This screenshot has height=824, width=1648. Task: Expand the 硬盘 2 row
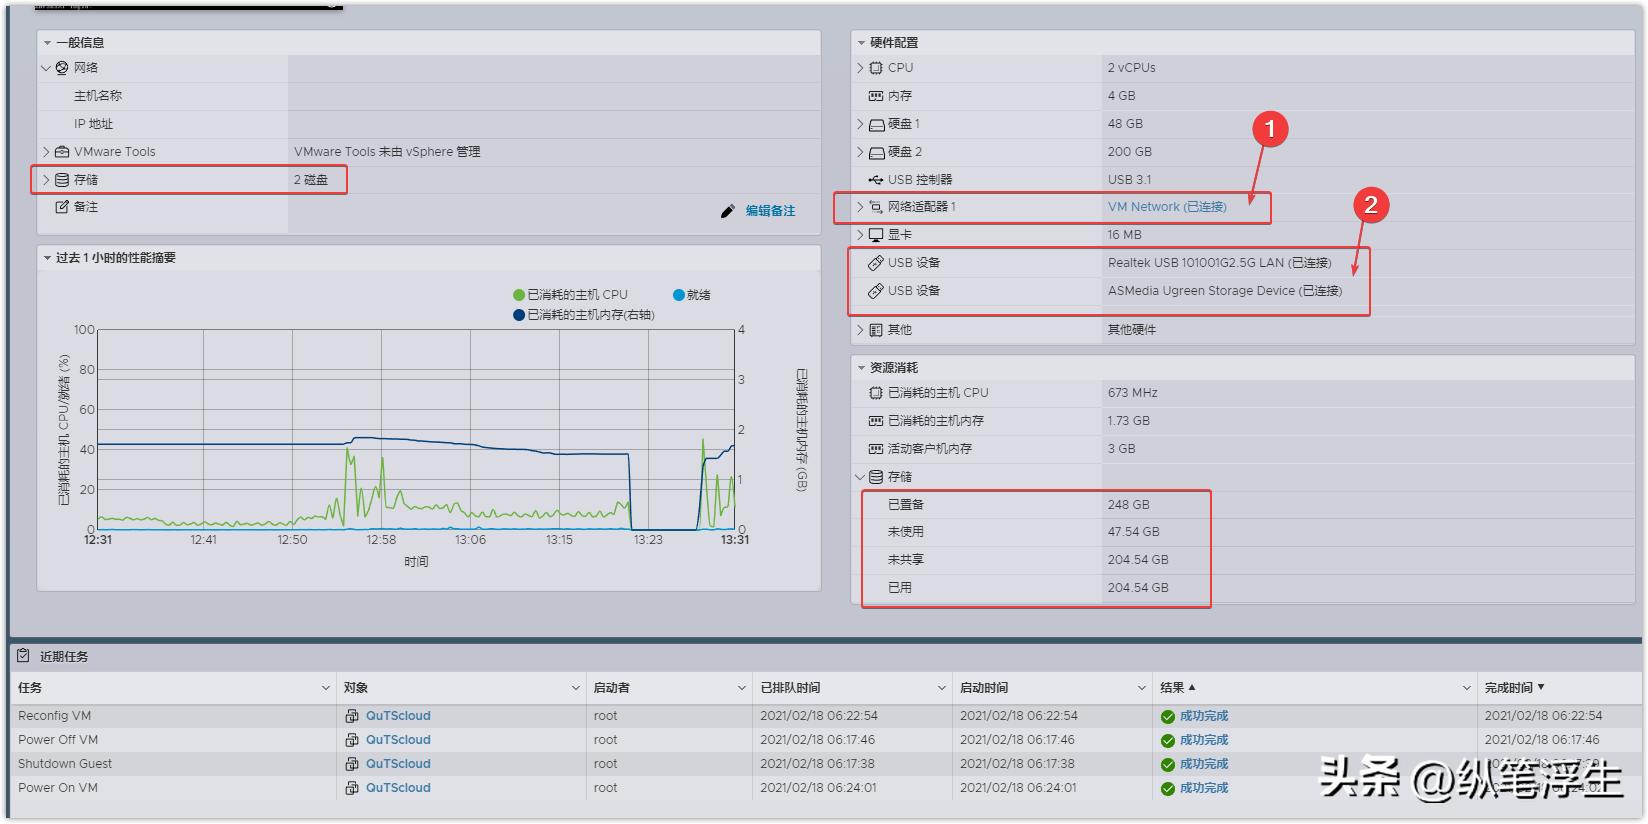(860, 152)
